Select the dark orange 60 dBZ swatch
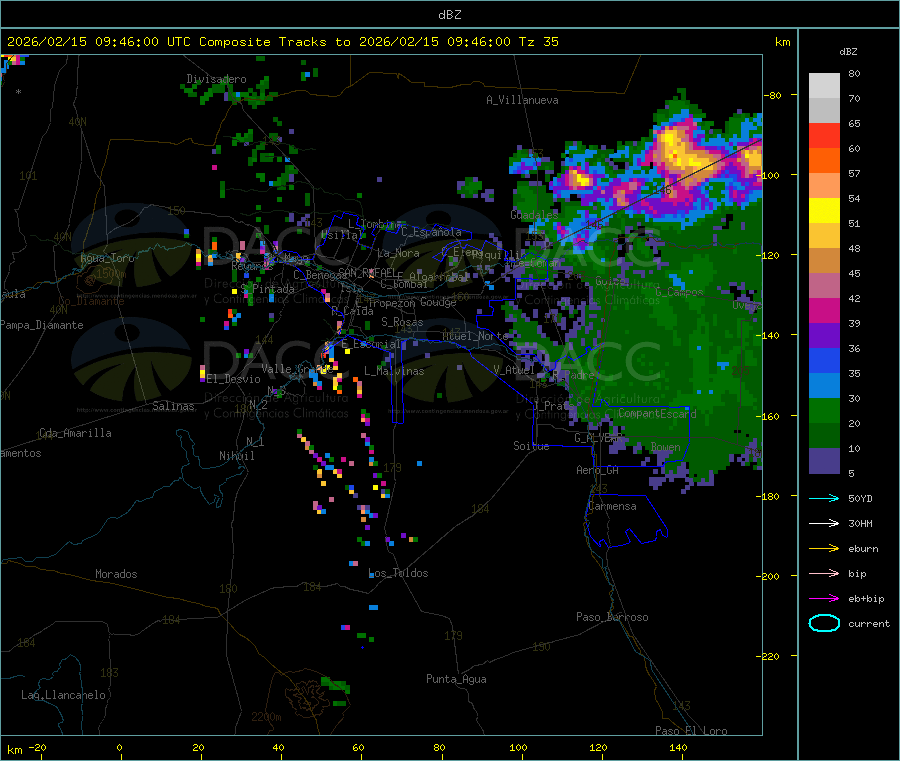 coord(824,161)
